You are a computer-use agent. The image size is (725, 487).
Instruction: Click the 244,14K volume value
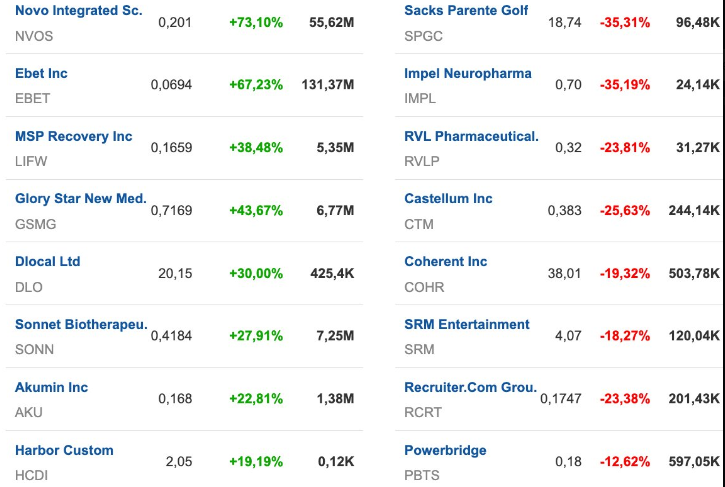click(694, 211)
